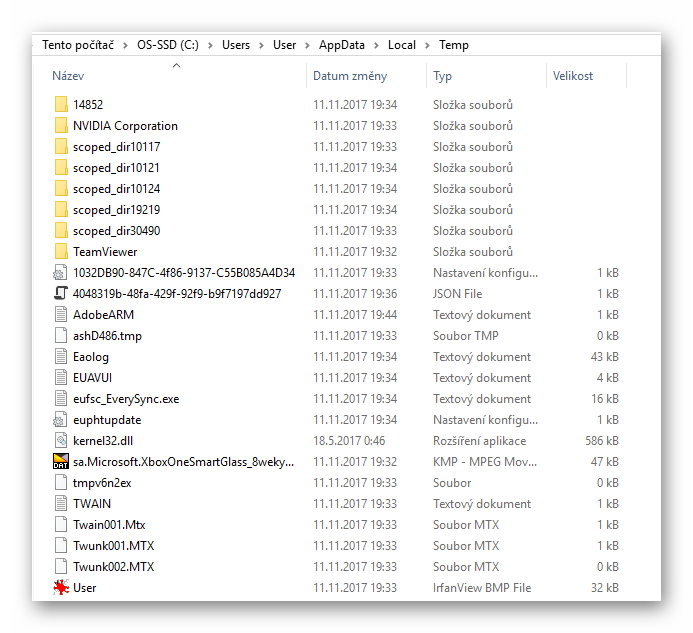Select the Twunk001.MTX file icon
Screen dimensions: 693x633
61,545
